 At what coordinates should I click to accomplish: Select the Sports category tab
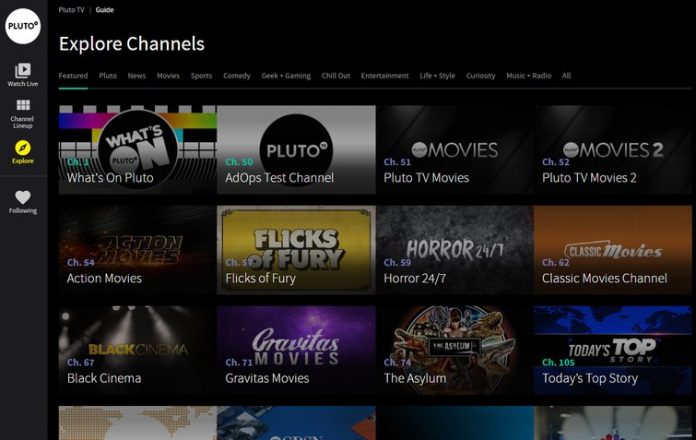coord(202,76)
